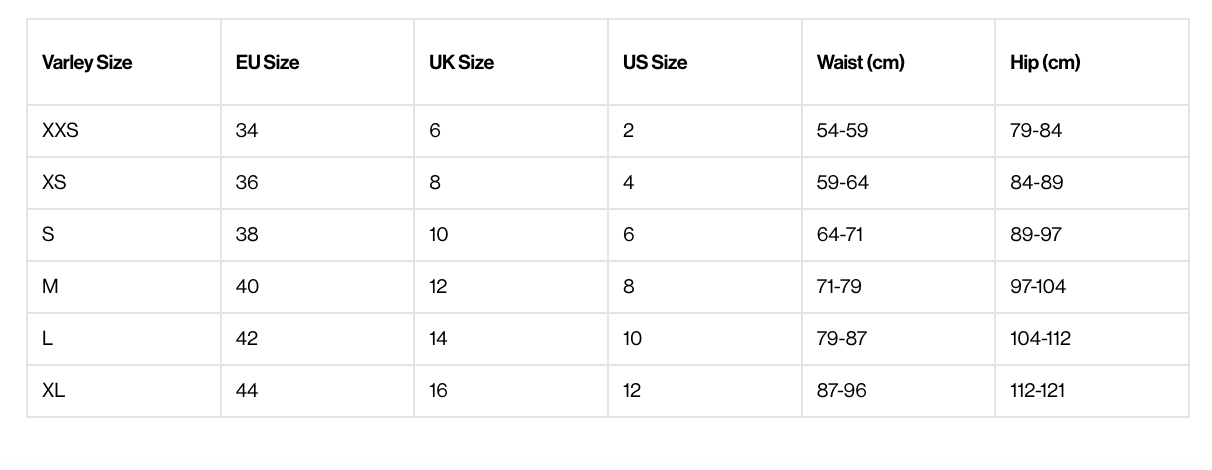Click the Waist (cm) column header
This screenshot has width=1212, height=470.
click(860, 62)
